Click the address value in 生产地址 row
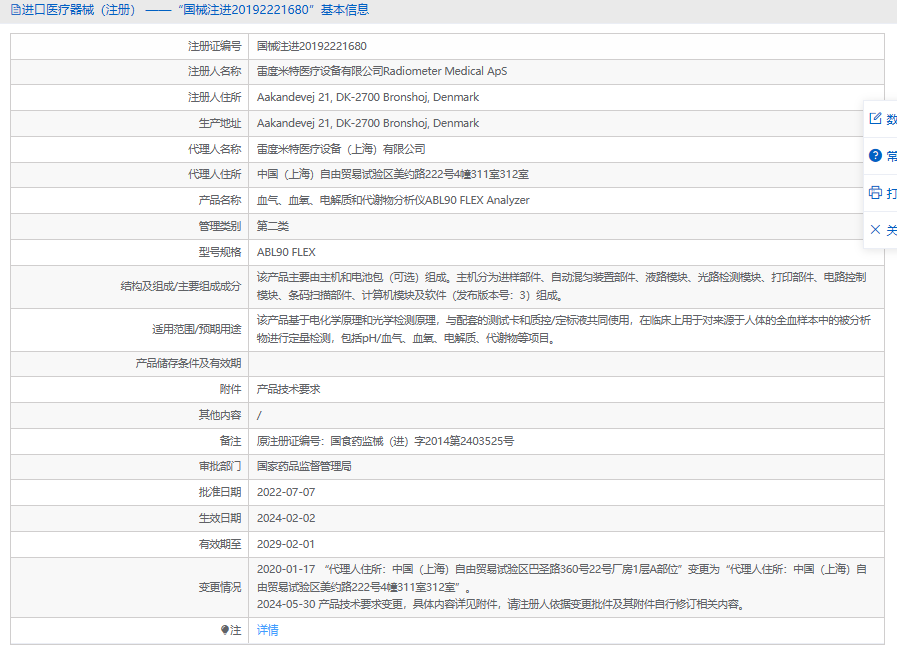This screenshot has height=654, width=897. (368, 123)
